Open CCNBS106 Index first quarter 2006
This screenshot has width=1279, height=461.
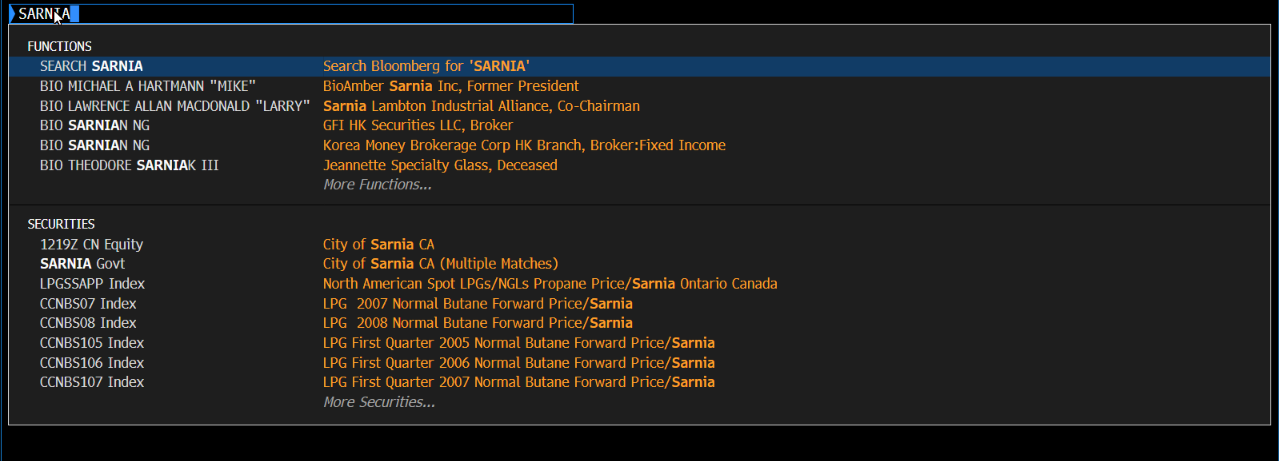click(x=639, y=363)
